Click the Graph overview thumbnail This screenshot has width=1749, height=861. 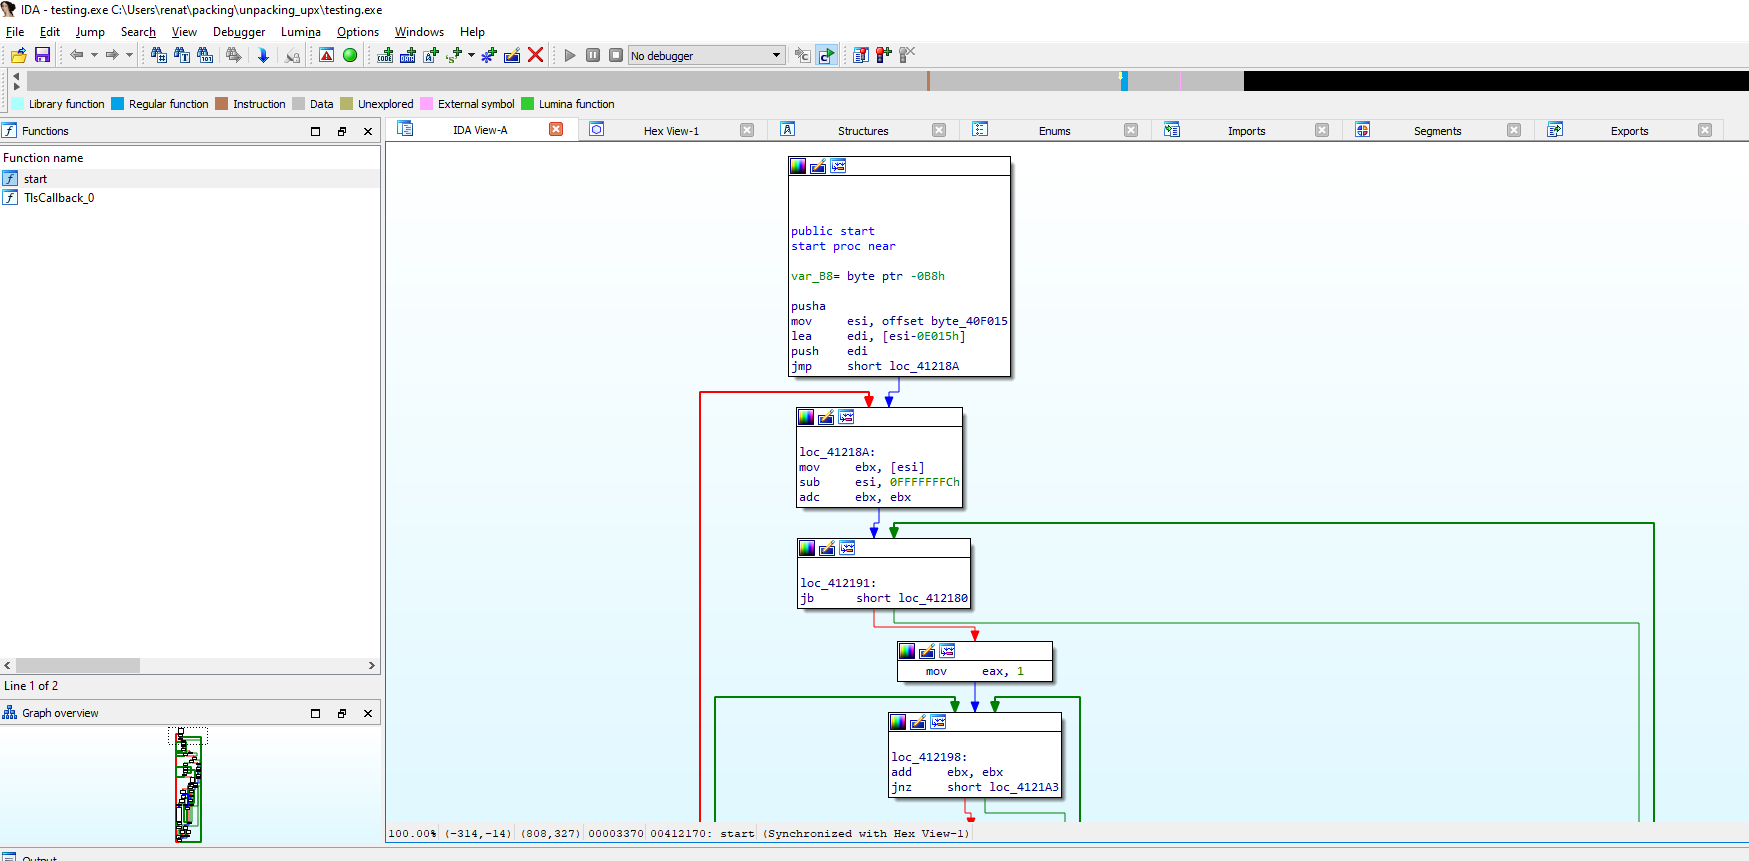click(x=188, y=785)
